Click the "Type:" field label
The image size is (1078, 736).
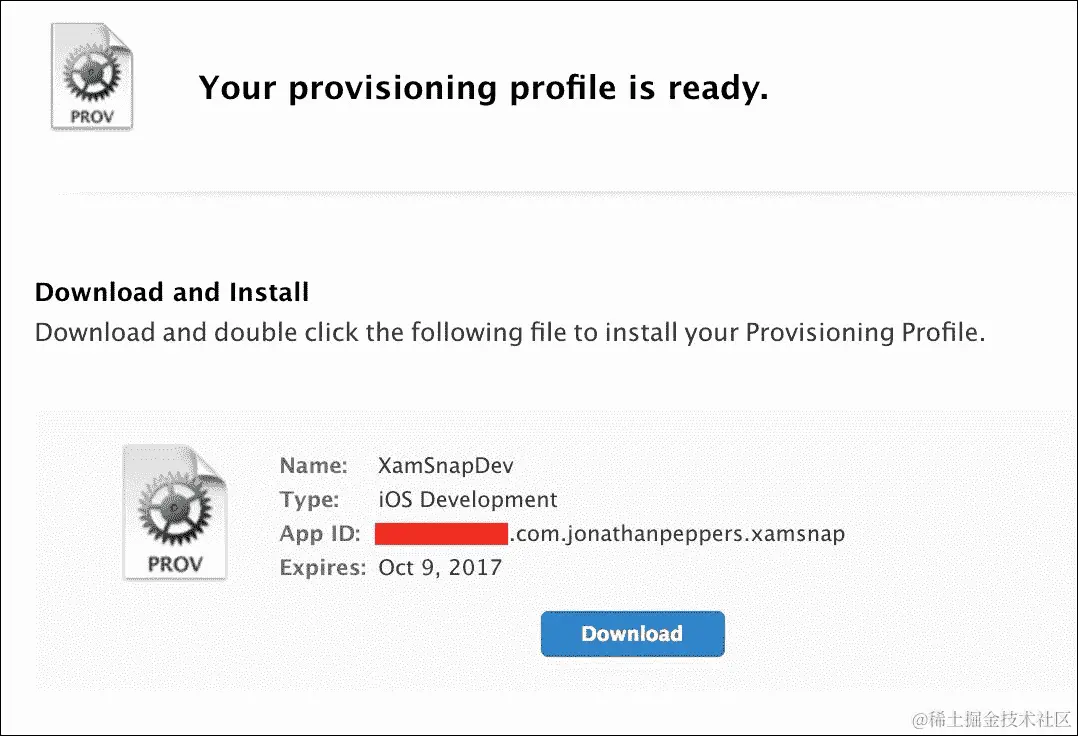point(309,500)
